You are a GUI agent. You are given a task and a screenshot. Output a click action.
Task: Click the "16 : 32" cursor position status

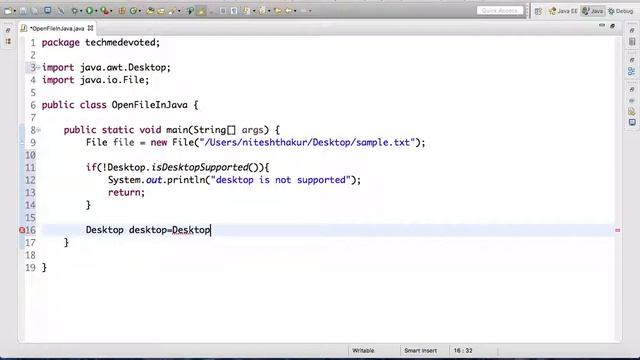[463, 351]
